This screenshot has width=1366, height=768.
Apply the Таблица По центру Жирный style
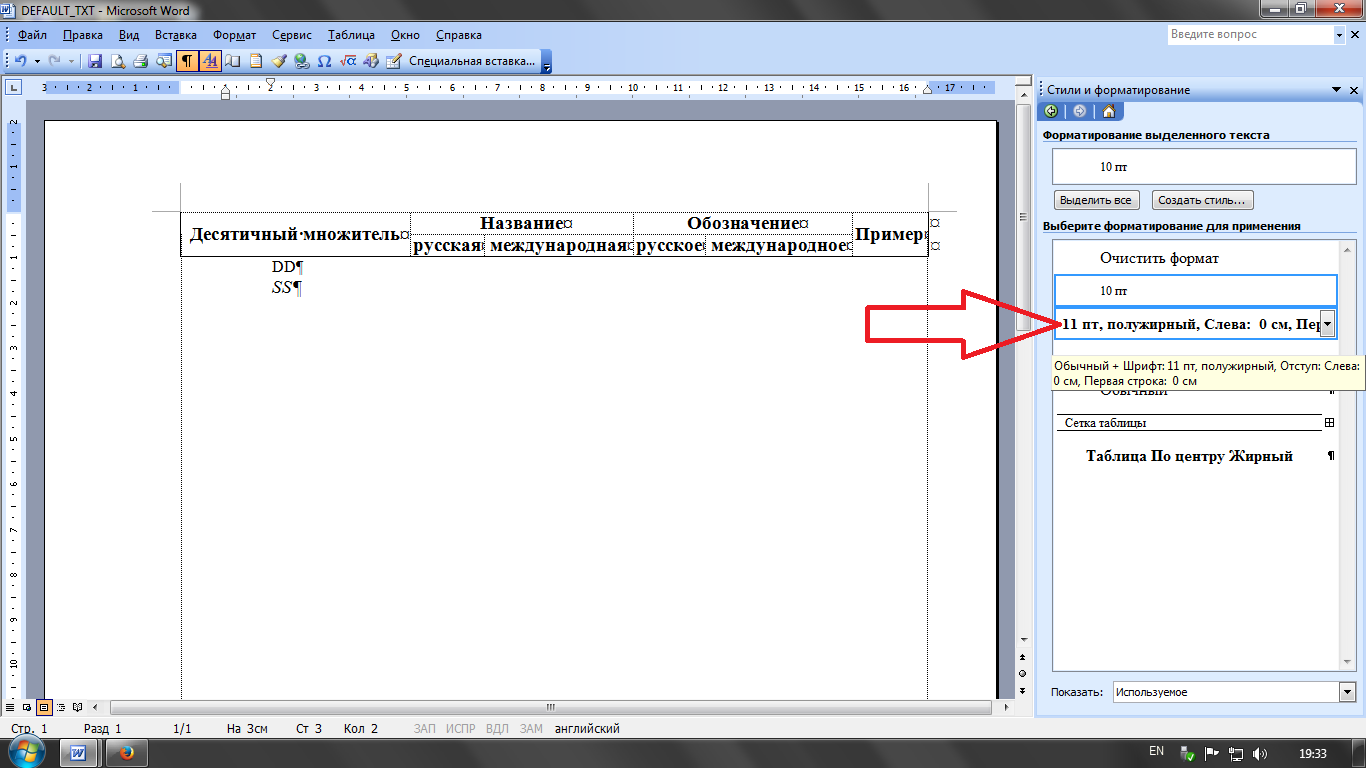(x=1195, y=456)
